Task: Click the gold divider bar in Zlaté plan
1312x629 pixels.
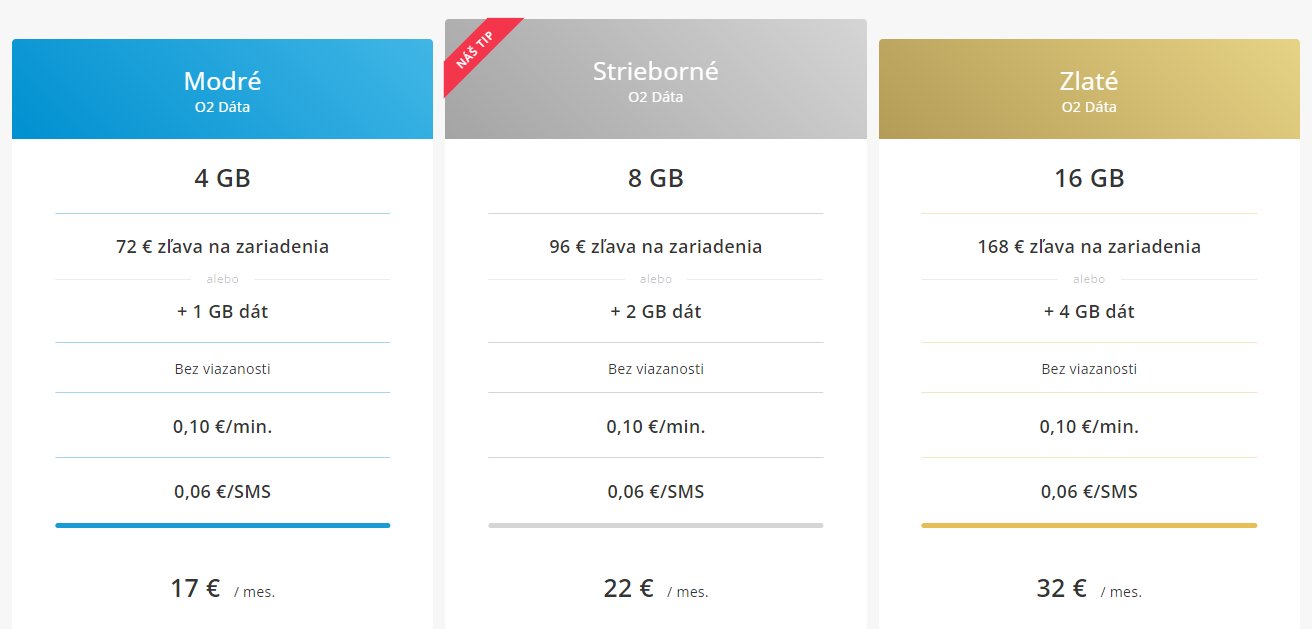Action: pyautogui.click(x=1089, y=525)
